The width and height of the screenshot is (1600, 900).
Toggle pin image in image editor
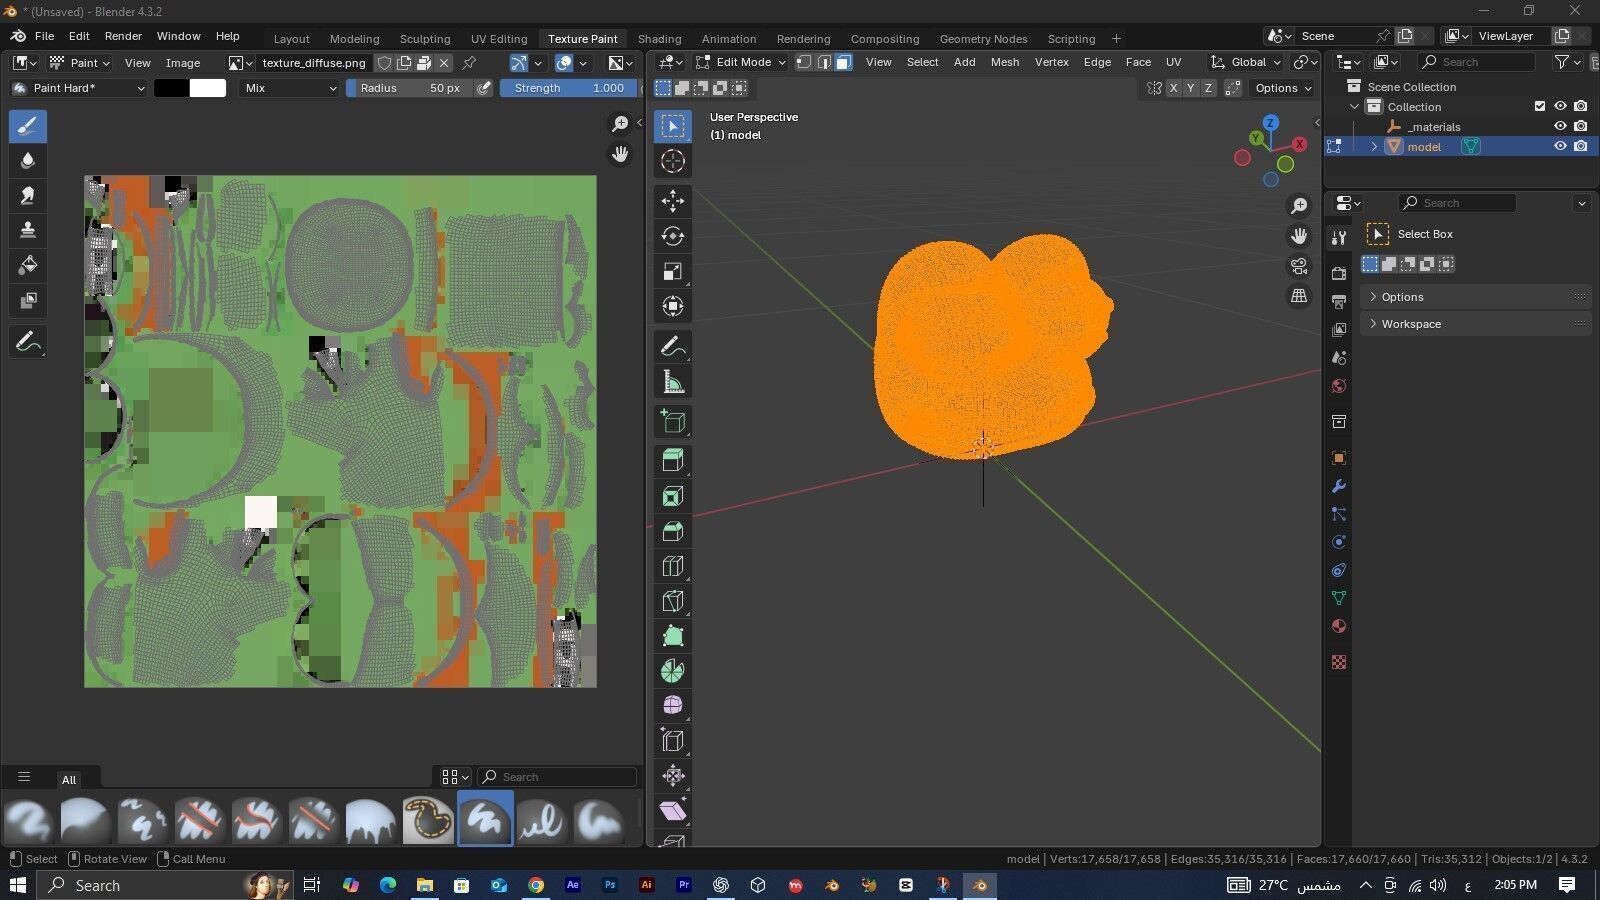(469, 62)
